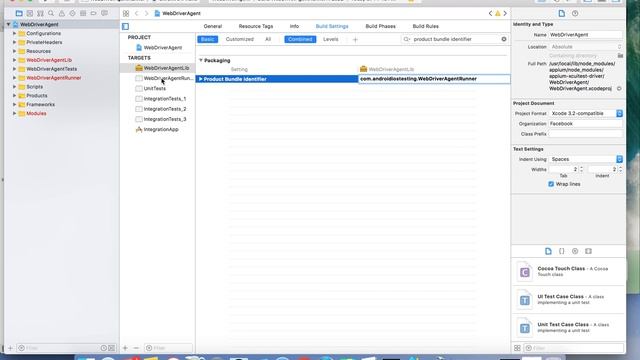Go forward with jump bar arrow
The width and height of the screenshot is (640, 360).
tap(146, 13)
